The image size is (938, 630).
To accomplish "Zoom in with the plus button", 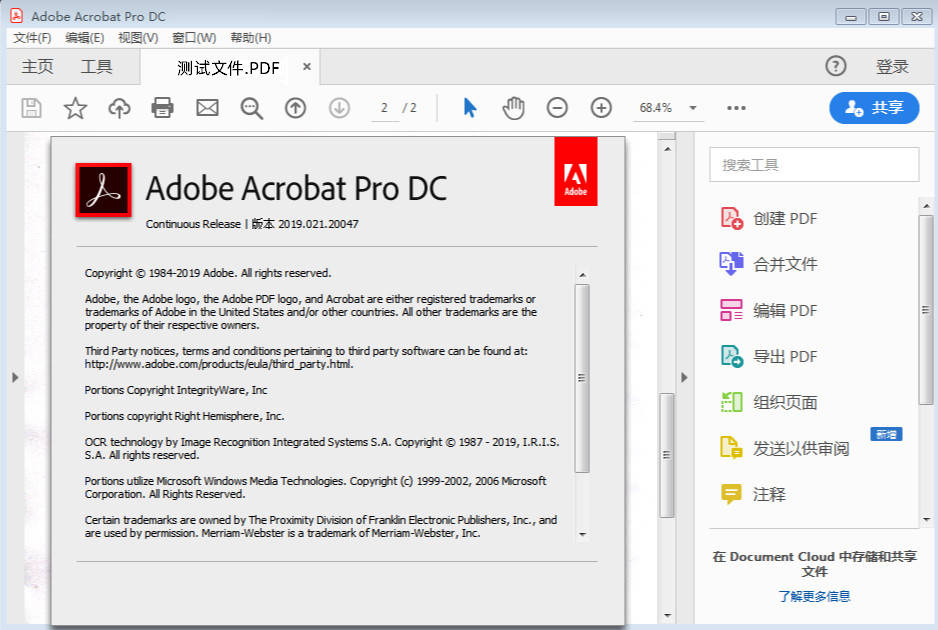I will (x=601, y=108).
